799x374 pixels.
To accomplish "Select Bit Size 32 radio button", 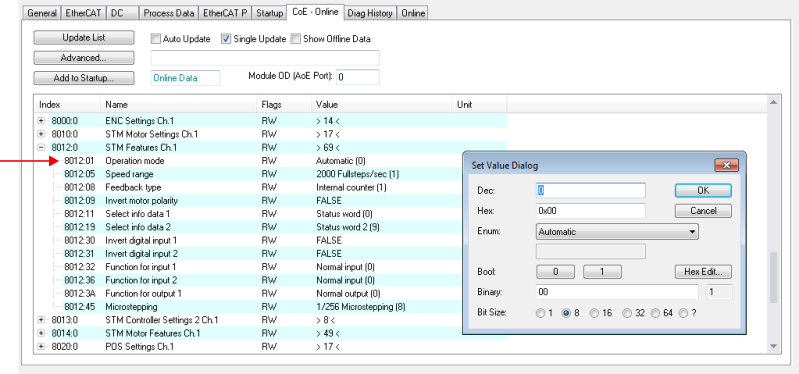I will point(627,313).
